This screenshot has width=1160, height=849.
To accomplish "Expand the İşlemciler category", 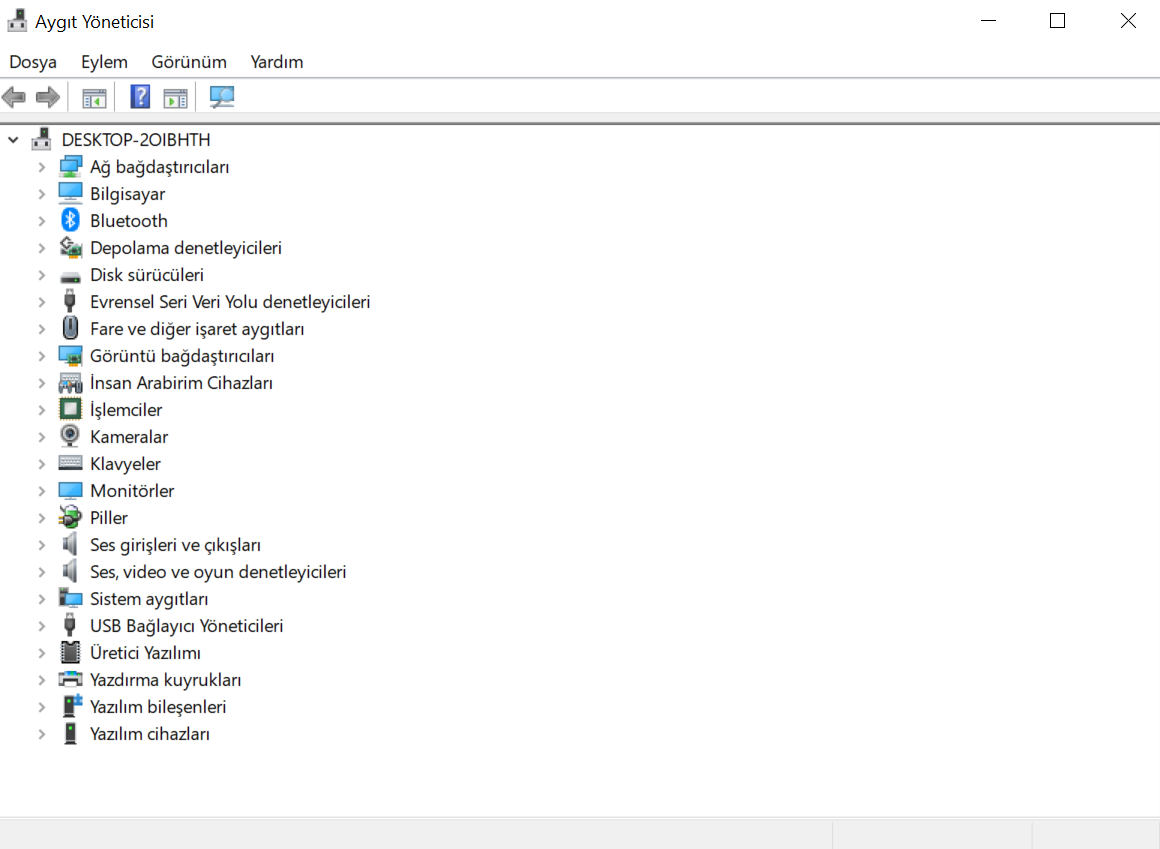I will tap(41, 409).
